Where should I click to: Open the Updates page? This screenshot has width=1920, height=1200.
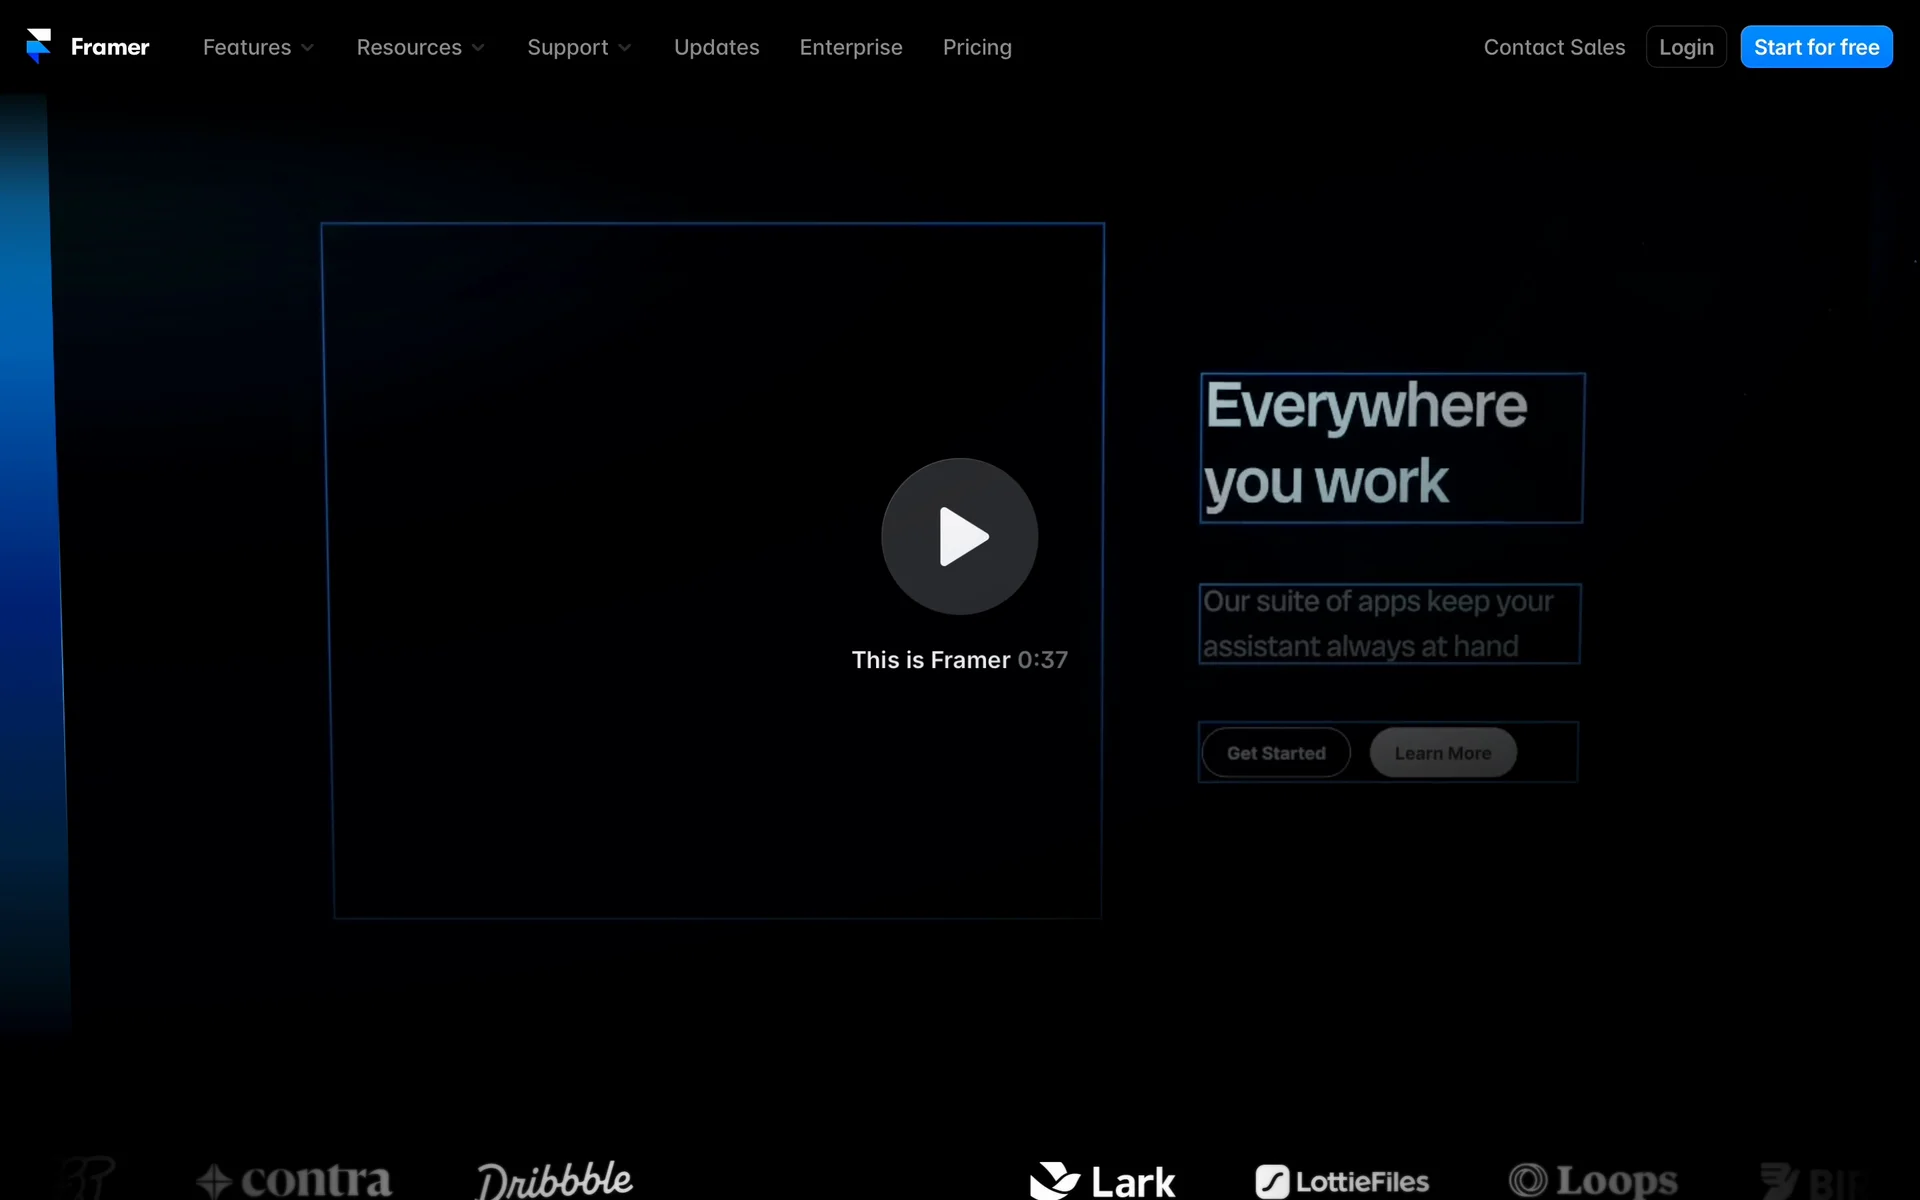[x=716, y=47]
